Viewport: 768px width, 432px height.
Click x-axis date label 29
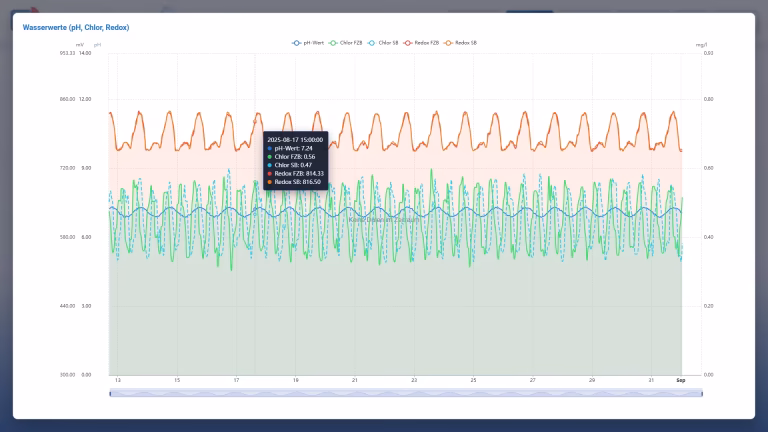(592, 380)
